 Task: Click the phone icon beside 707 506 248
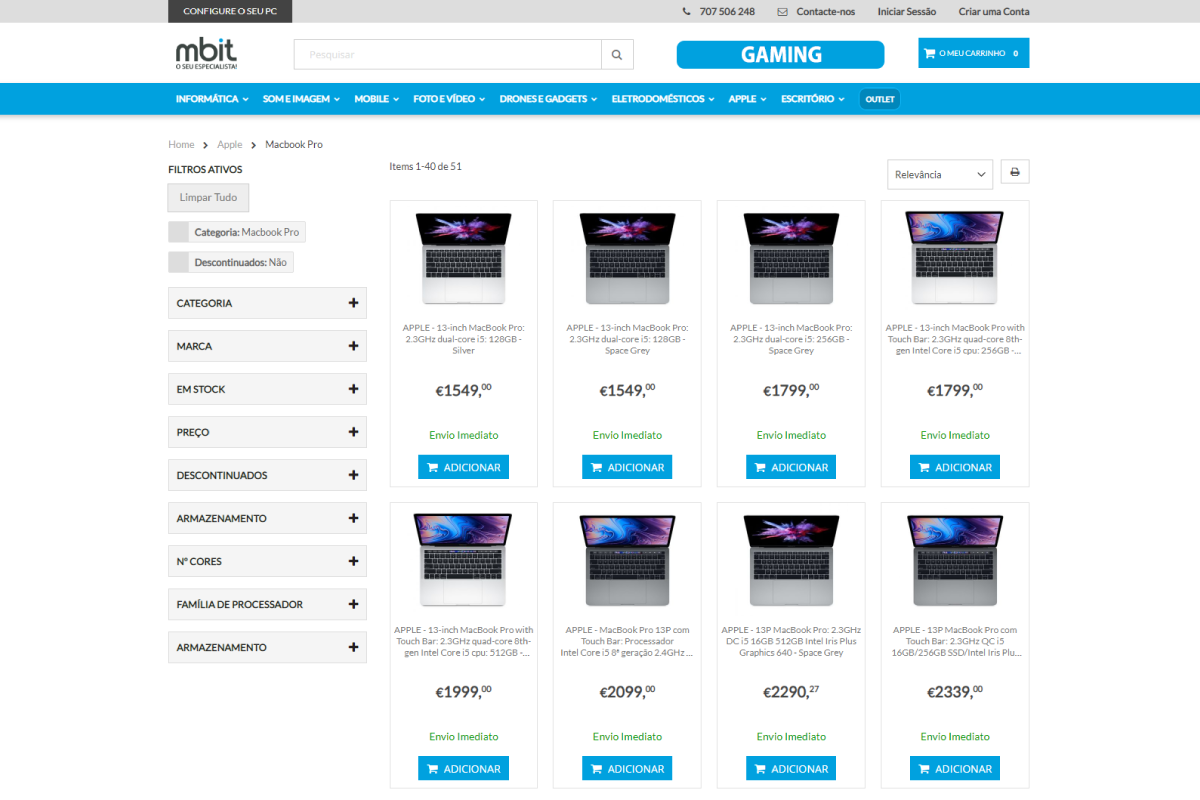click(686, 12)
